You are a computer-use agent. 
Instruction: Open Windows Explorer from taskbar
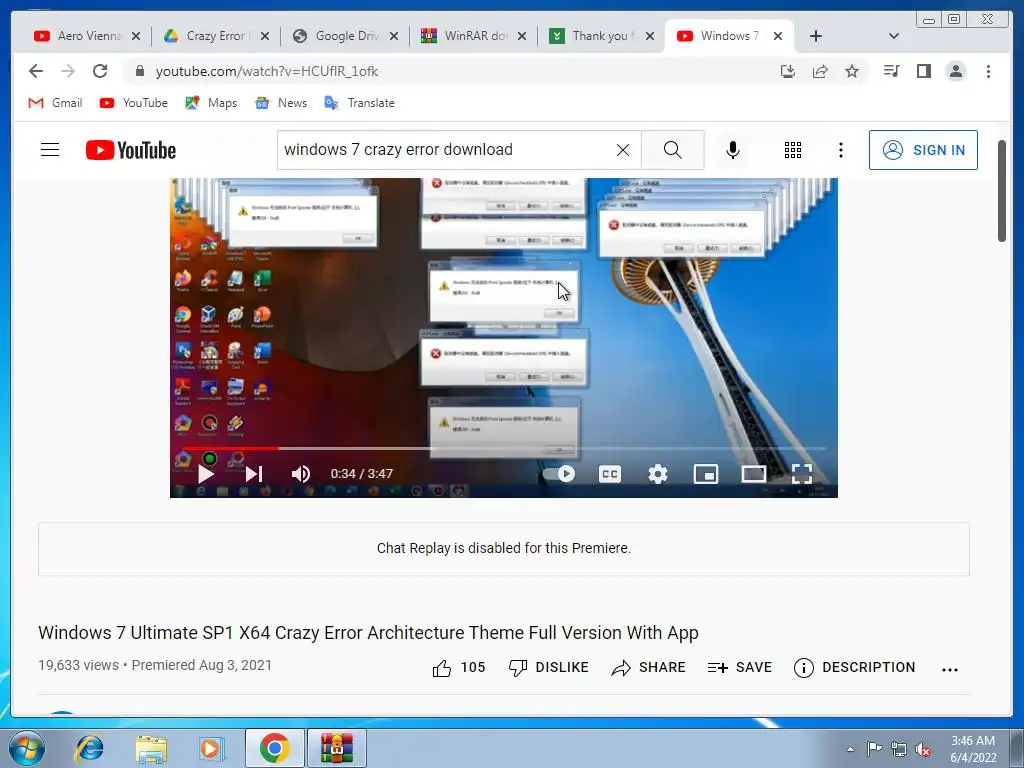(x=151, y=748)
